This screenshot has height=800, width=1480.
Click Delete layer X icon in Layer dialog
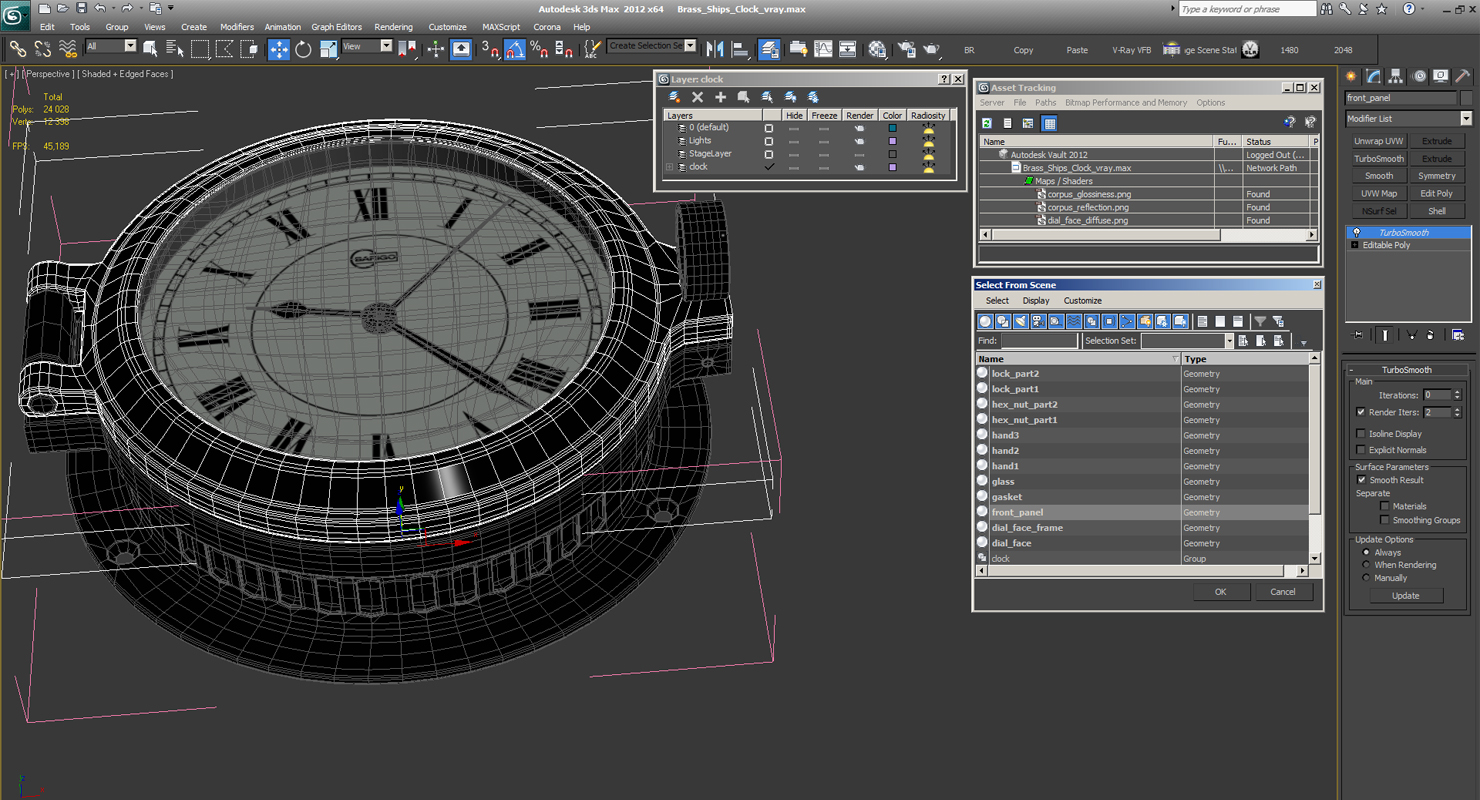pyautogui.click(x=698, y=97)
